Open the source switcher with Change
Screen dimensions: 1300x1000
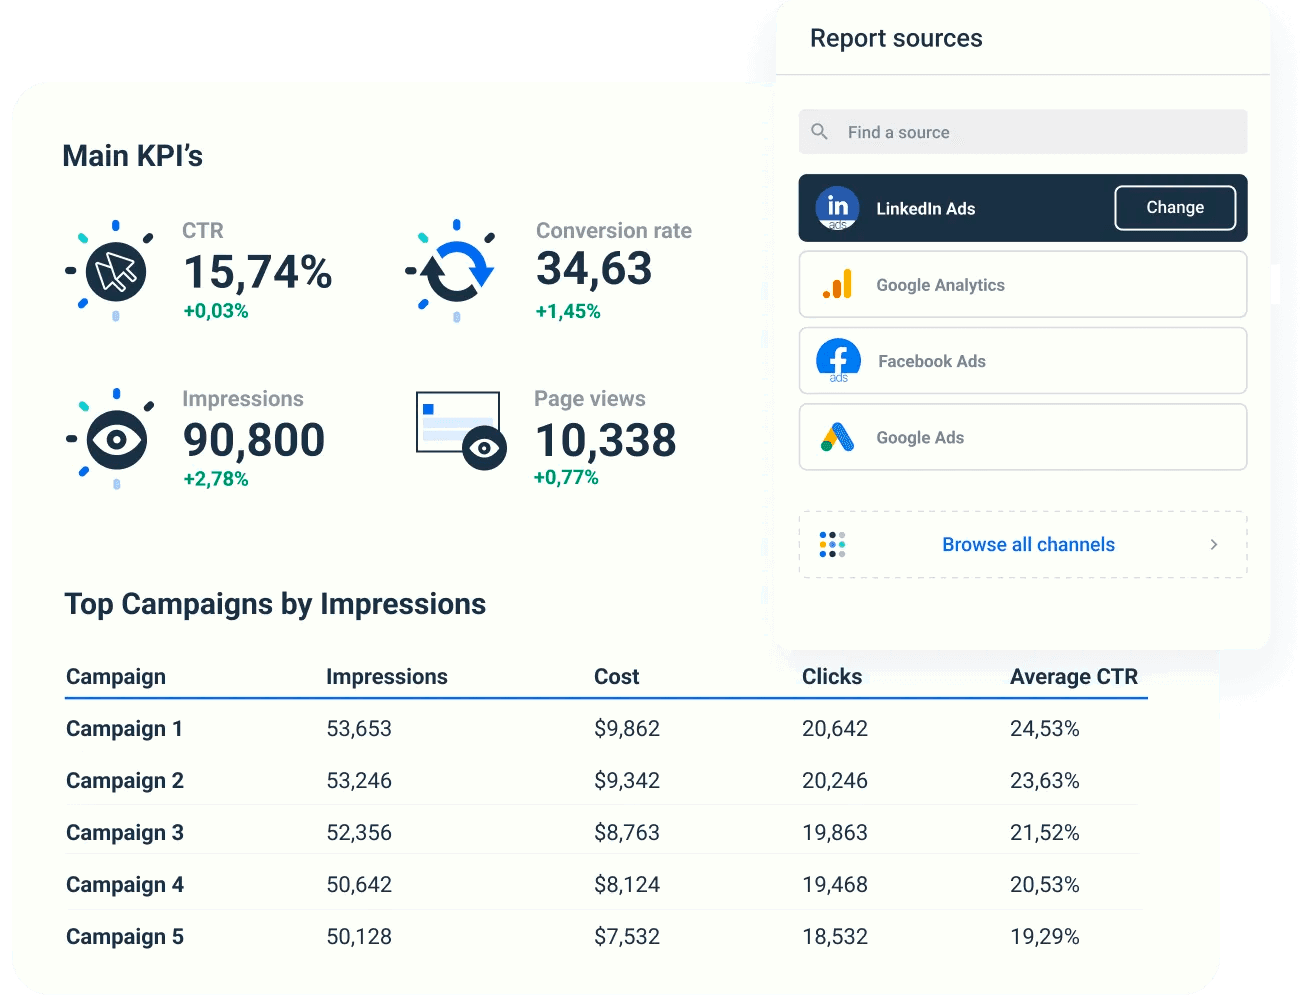click(x=1175, y=207)
